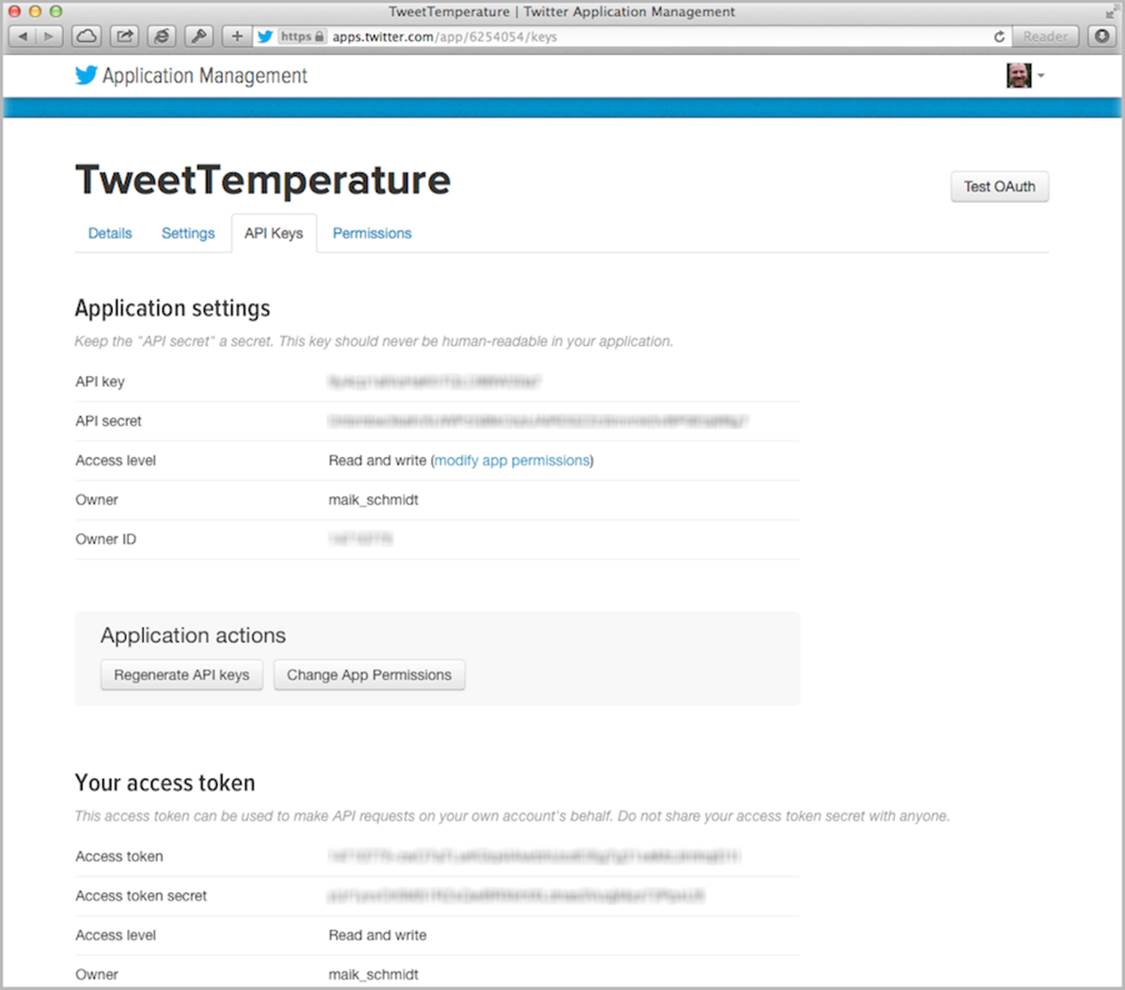Click the blurred API key value

434,382
